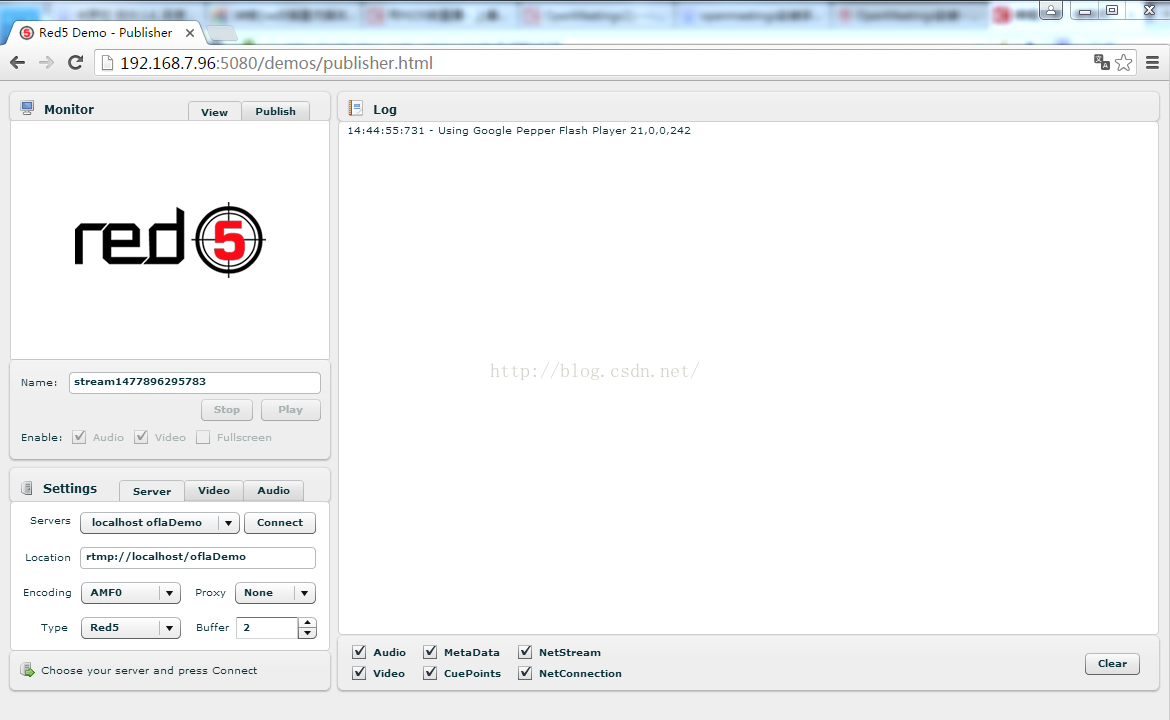Click the Play button
The width and height of the screenshot is (1170, 720).
tap(290, 410)
